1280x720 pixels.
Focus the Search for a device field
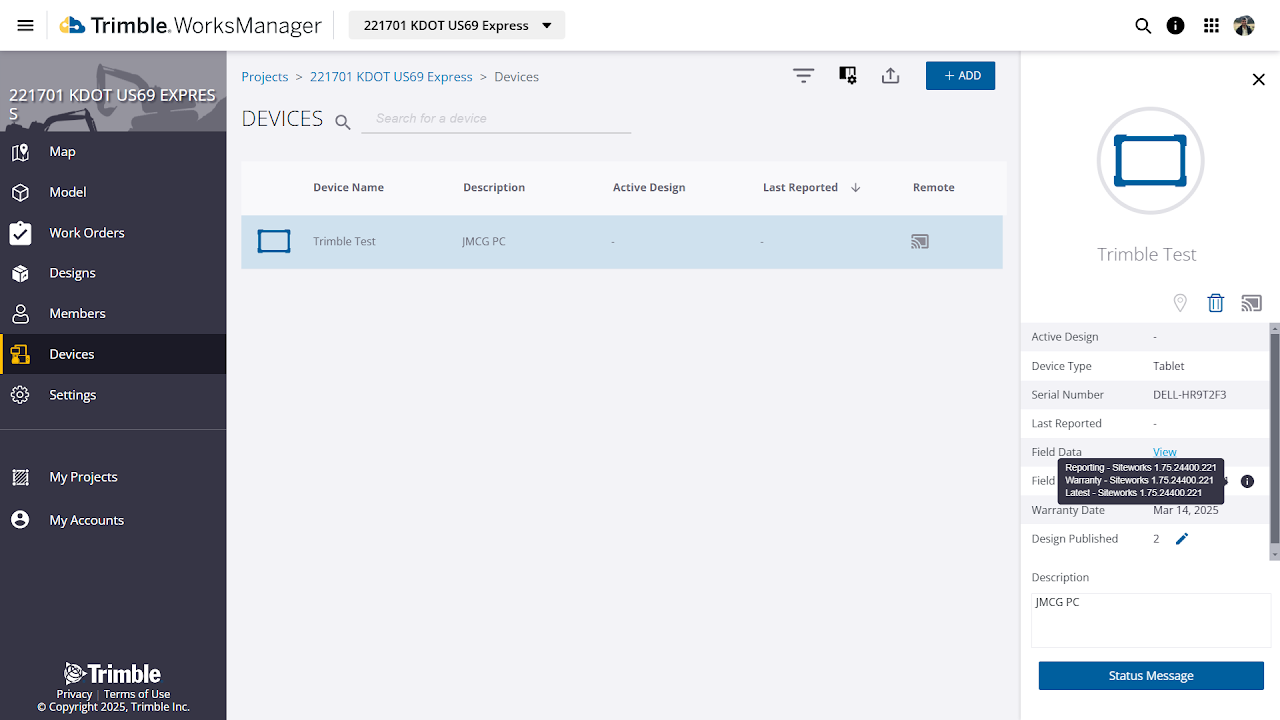pos(496,119)
